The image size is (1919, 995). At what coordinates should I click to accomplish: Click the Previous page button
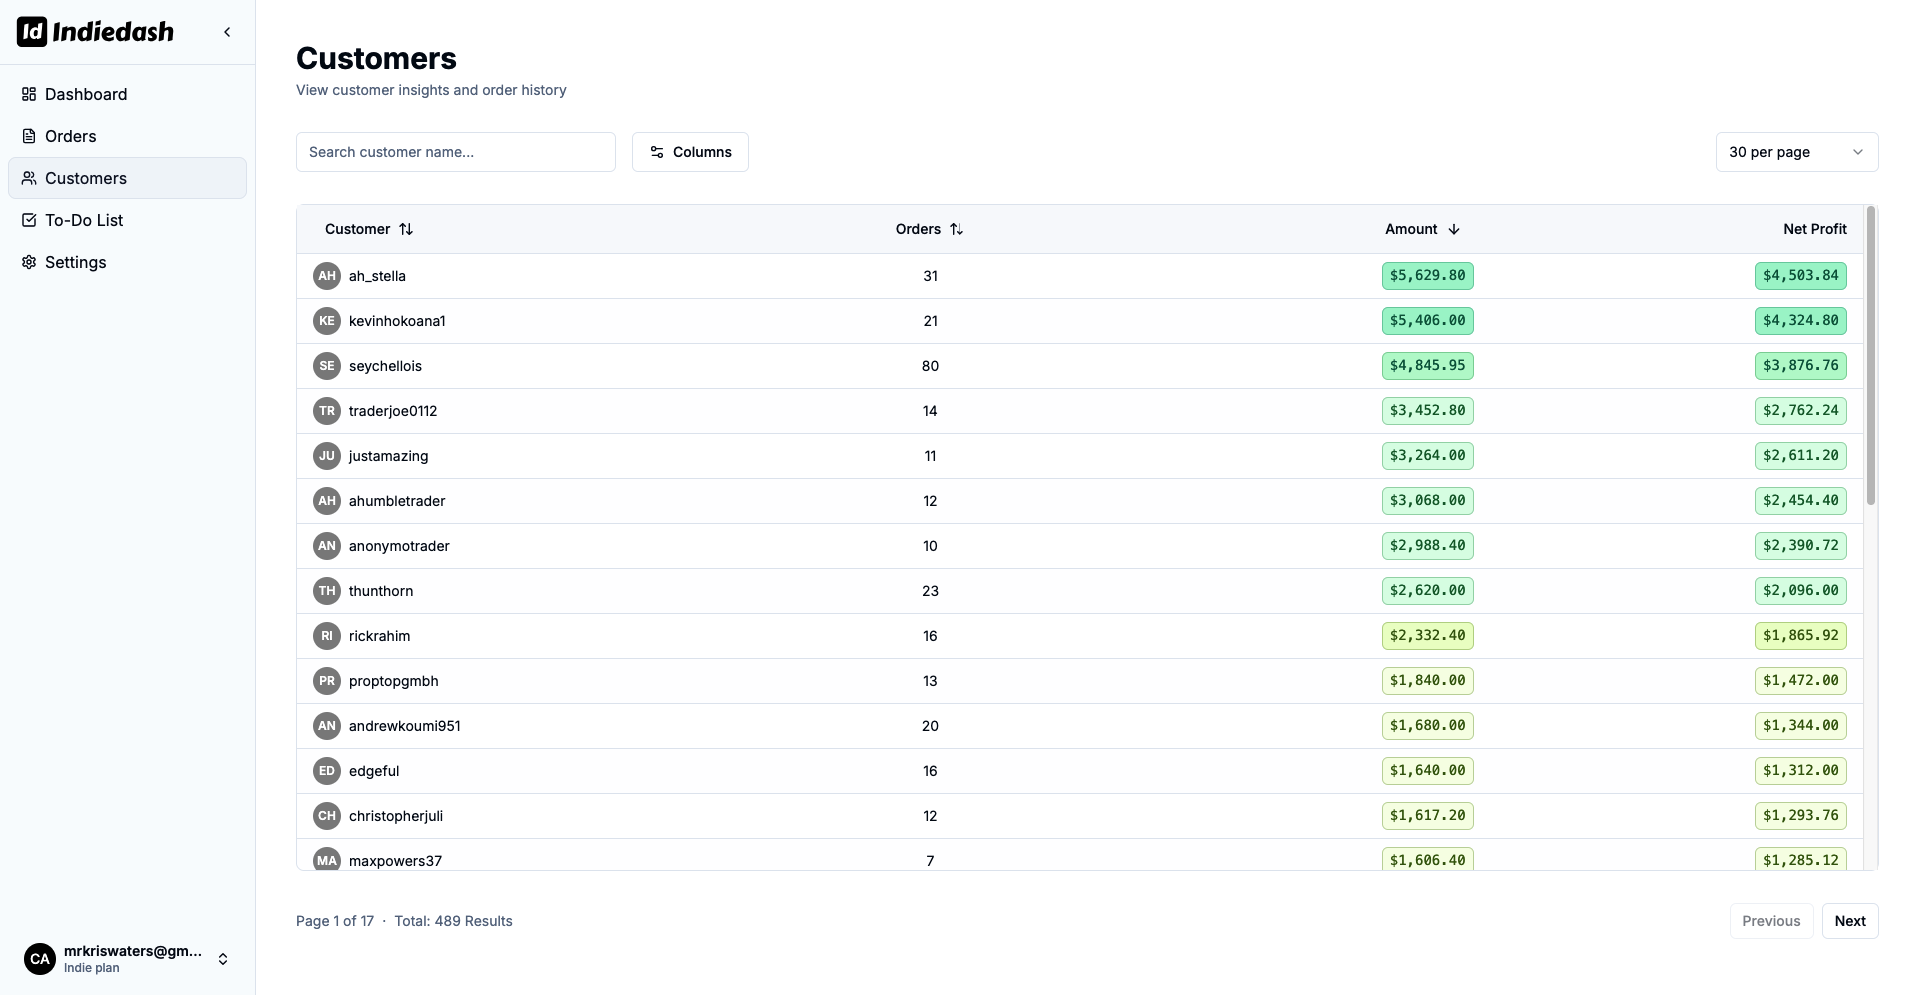tap(1771, 921)
